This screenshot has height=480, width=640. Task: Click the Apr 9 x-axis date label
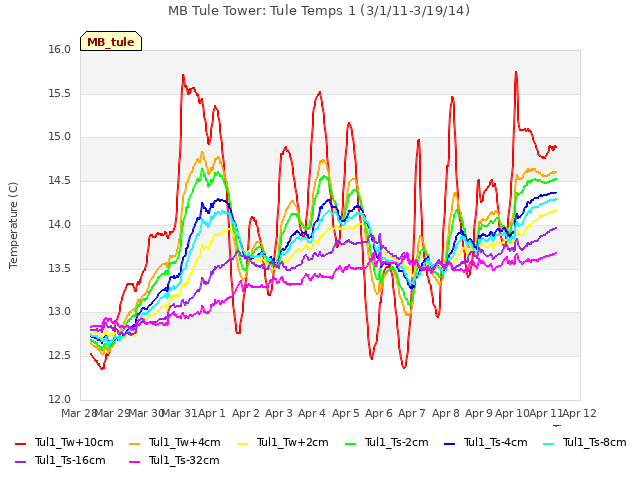pos(479,413)
